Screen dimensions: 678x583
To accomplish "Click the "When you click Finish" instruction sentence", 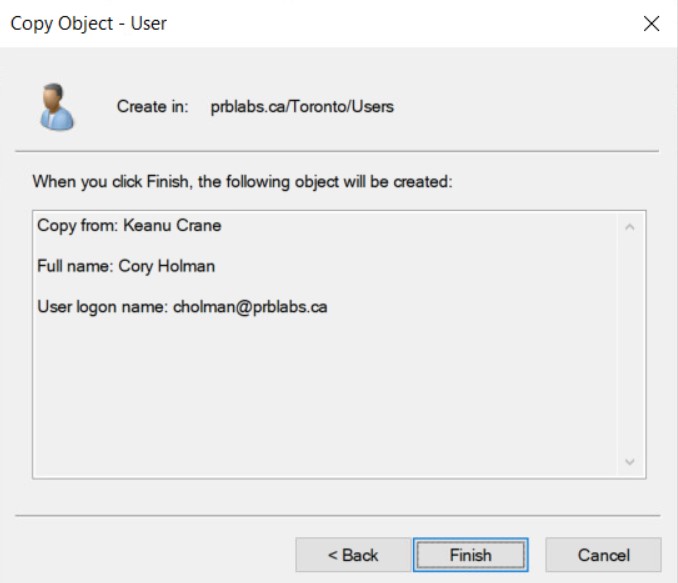I will click(x=245, y=183).
